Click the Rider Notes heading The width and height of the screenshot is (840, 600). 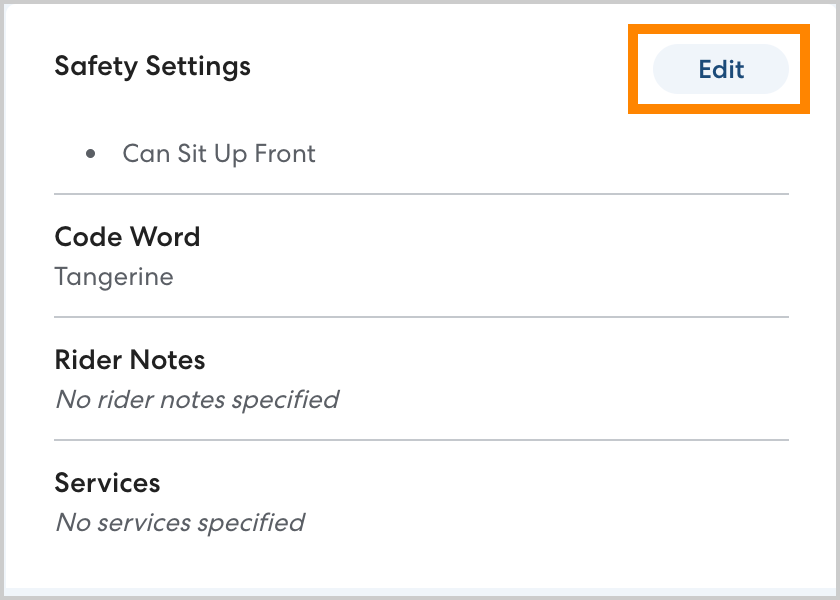click(130, 360)
